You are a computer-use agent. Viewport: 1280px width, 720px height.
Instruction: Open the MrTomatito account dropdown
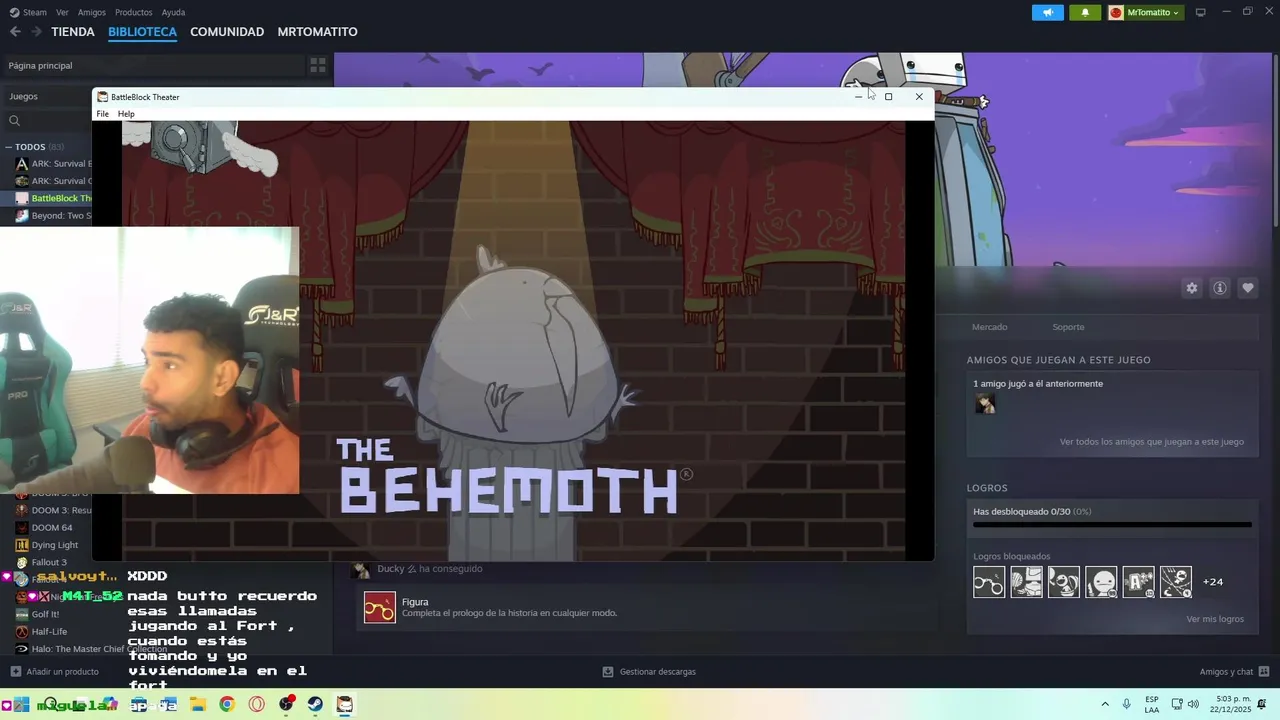[1145, 12]
